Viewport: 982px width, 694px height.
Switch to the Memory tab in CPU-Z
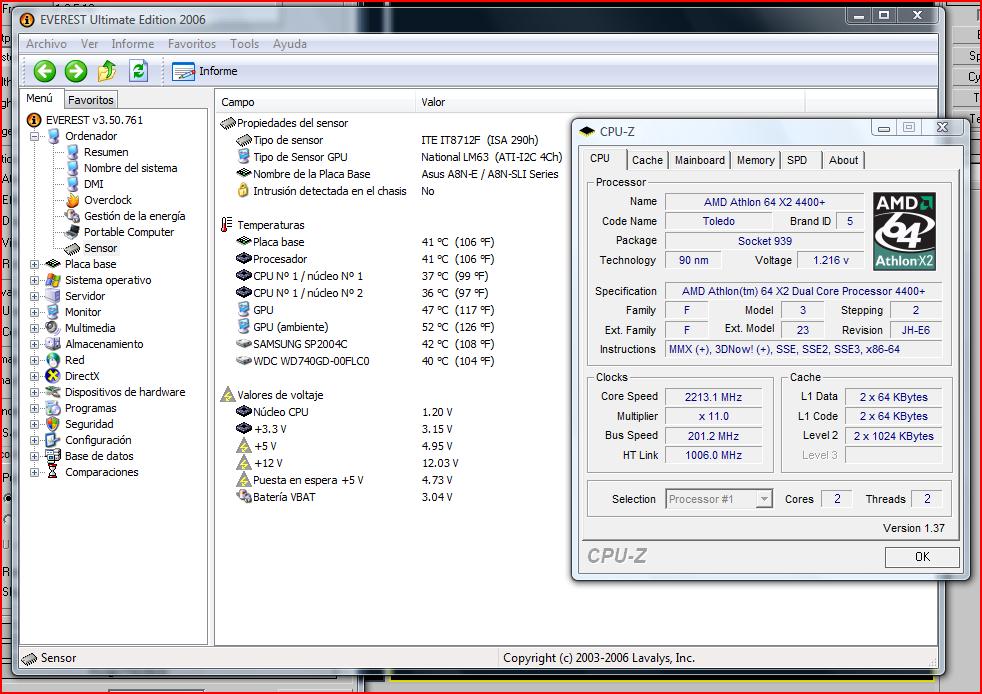pyautogui.click(x=755, y=160)
